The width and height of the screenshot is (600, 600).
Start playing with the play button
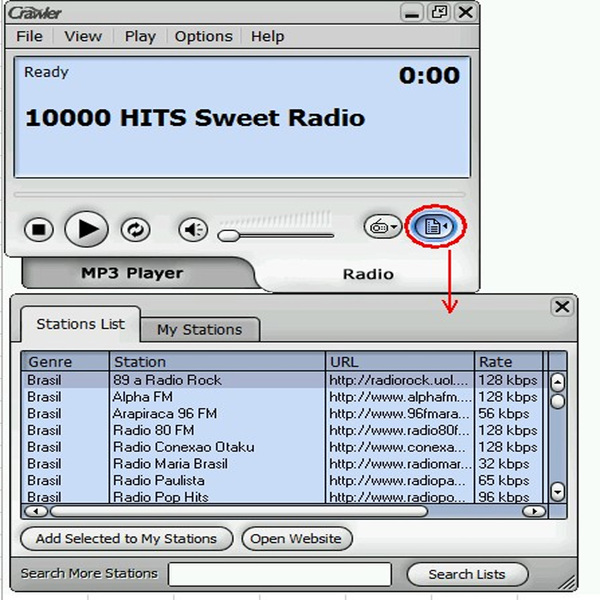coord(86,229)
